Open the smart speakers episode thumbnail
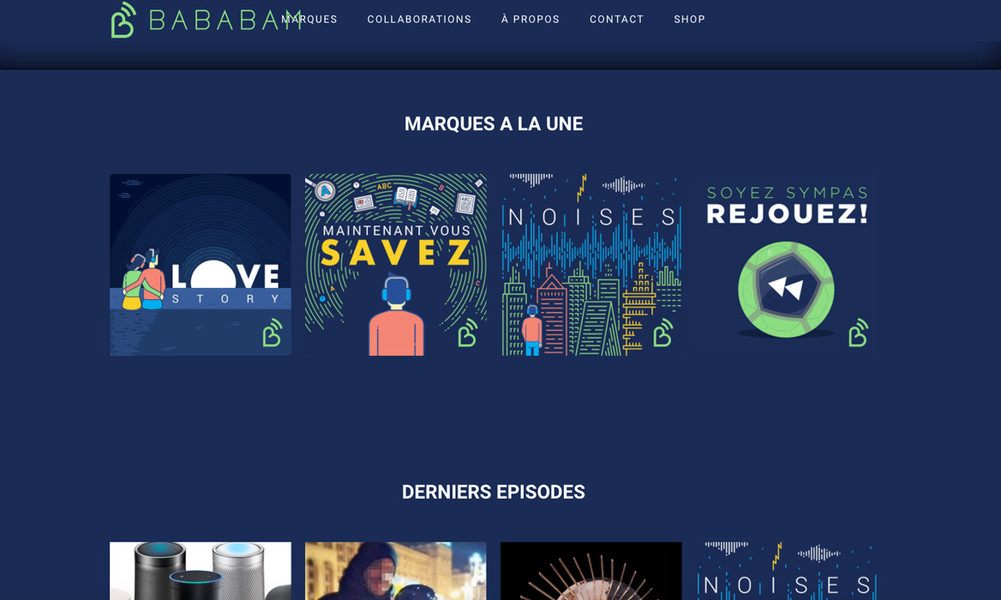 (200, 571)
